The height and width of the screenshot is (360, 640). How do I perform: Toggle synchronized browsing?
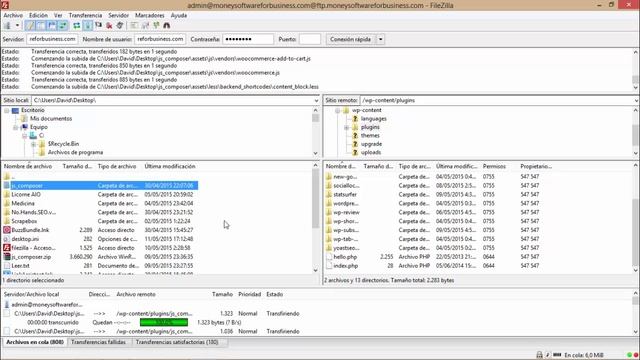[156, 25]
